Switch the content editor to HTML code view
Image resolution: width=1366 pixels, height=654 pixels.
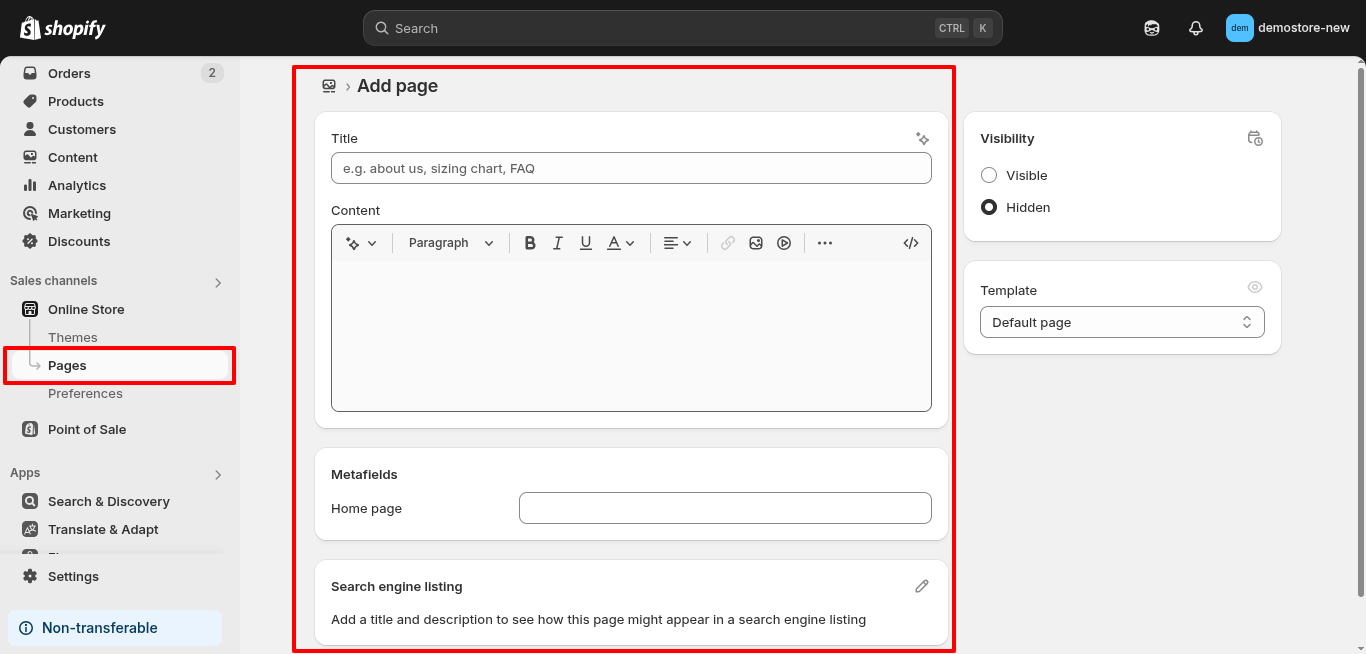coord(910,242)
